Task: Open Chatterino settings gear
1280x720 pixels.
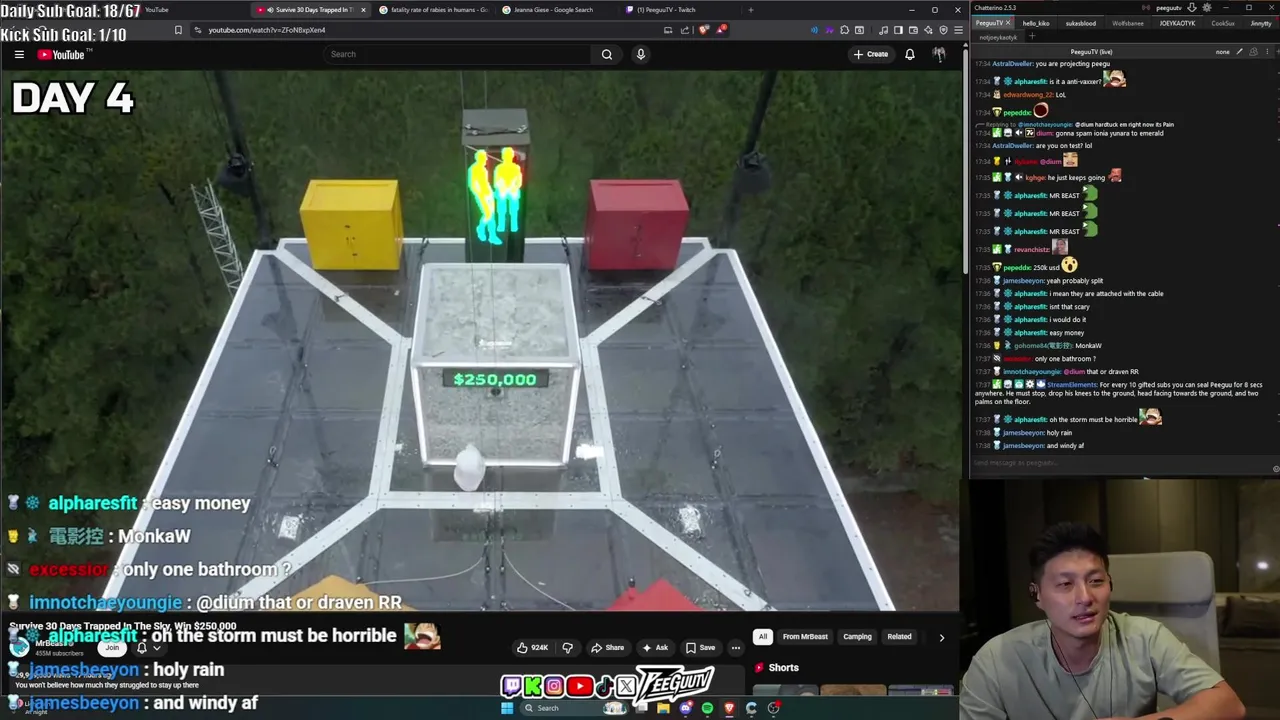Action: click(1207, 8)
